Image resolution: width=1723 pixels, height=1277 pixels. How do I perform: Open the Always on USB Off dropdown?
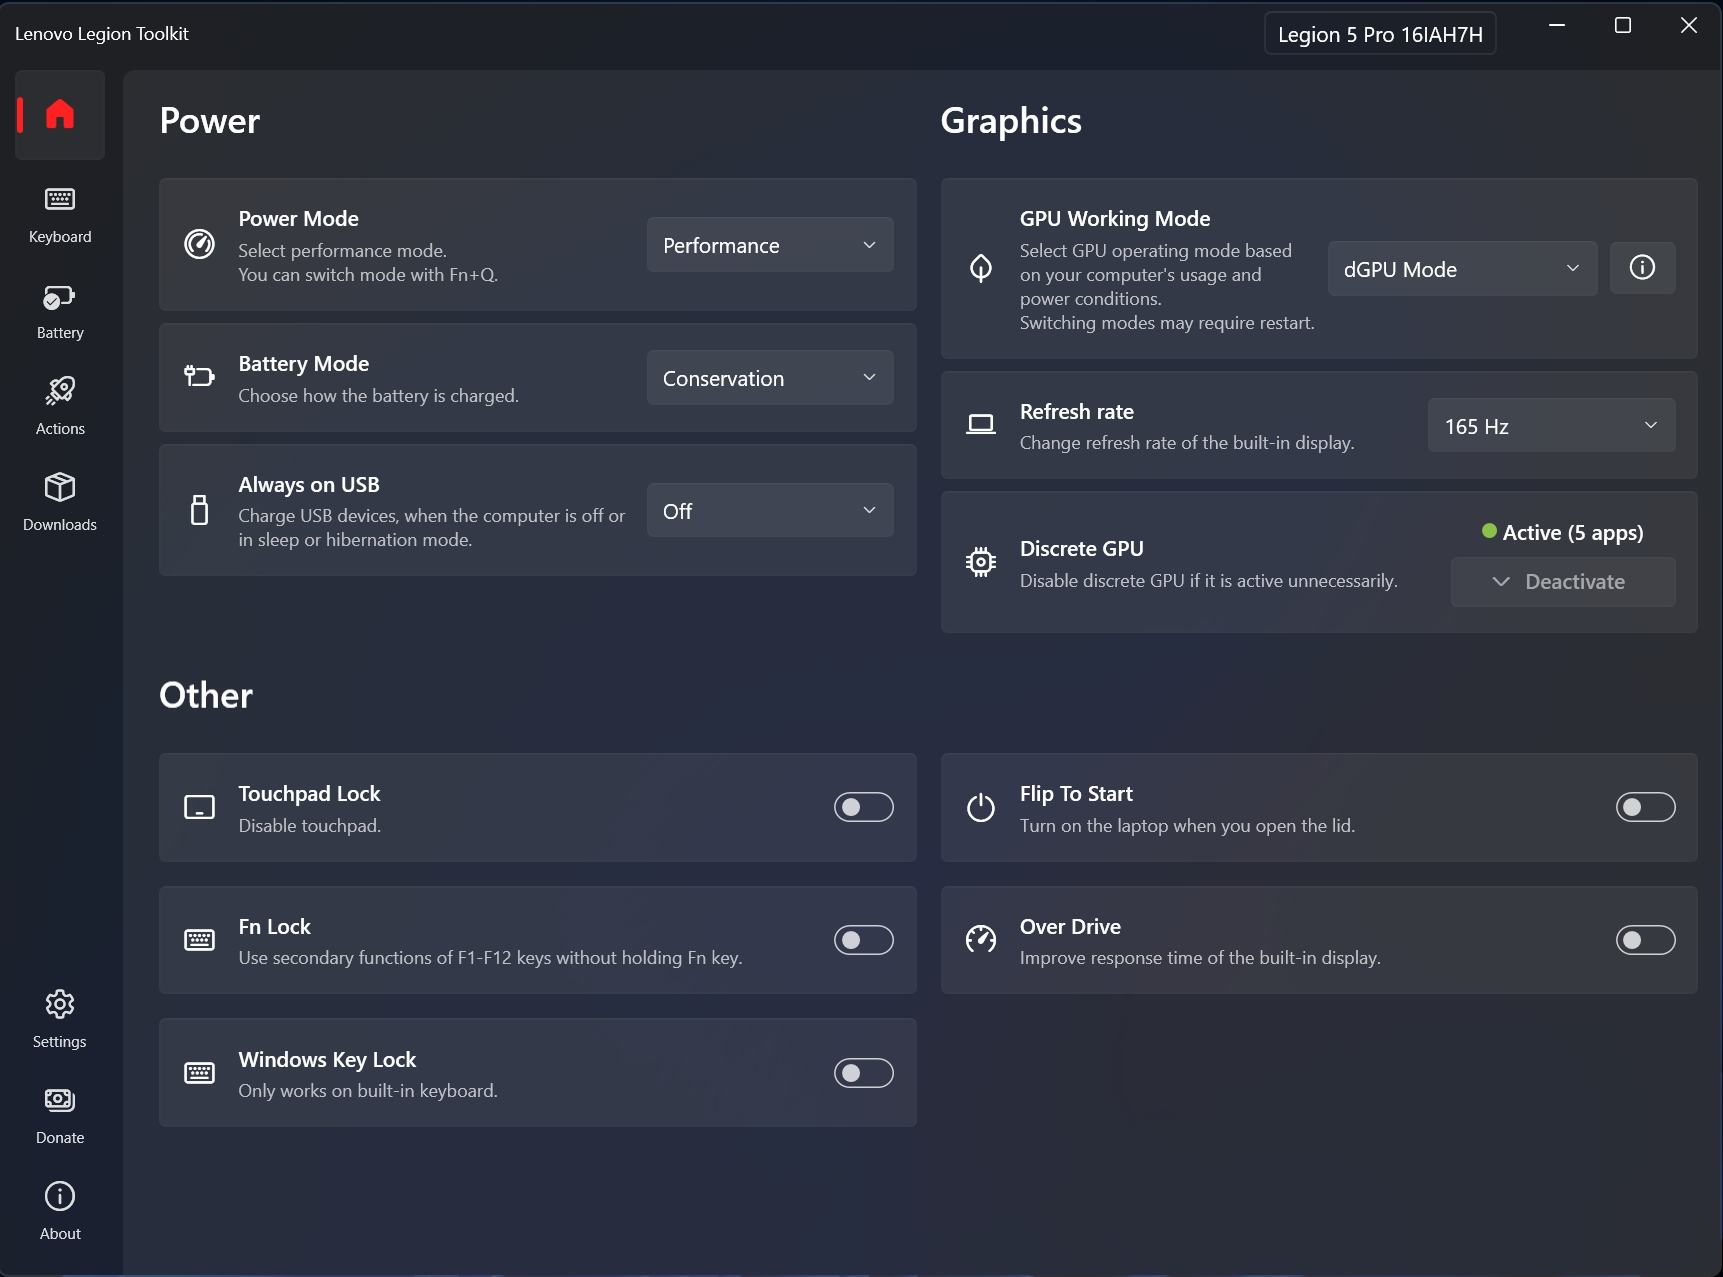click(770, 511)
